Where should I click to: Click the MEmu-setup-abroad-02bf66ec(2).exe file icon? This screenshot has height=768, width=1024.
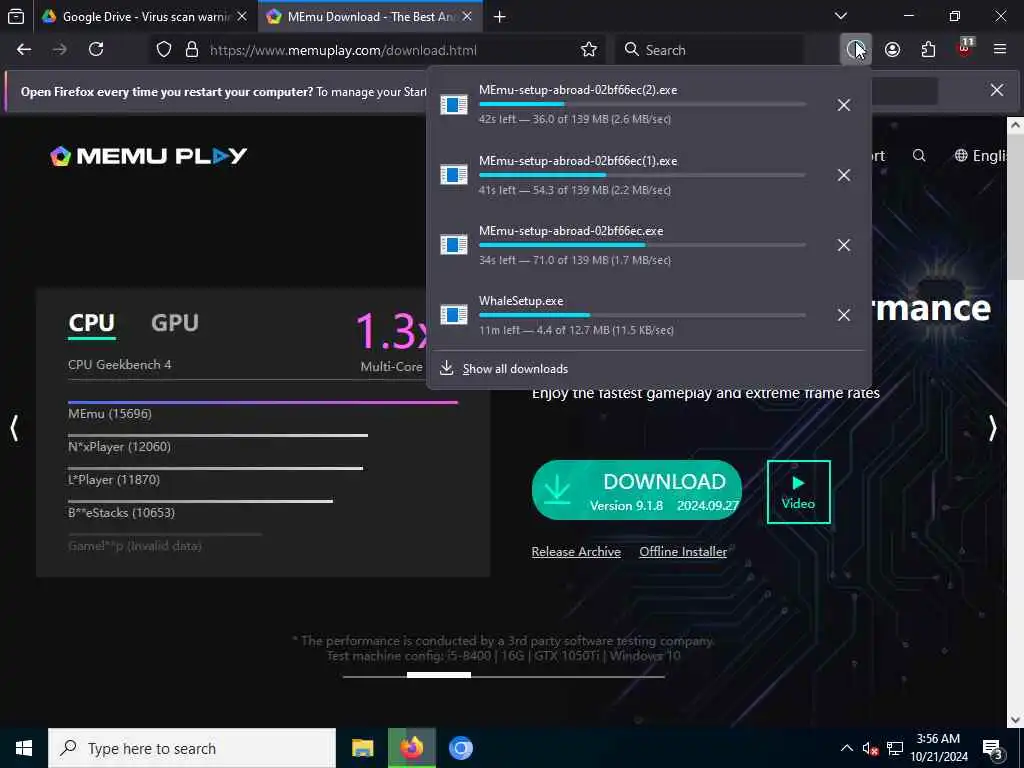(x=454, y=104)
